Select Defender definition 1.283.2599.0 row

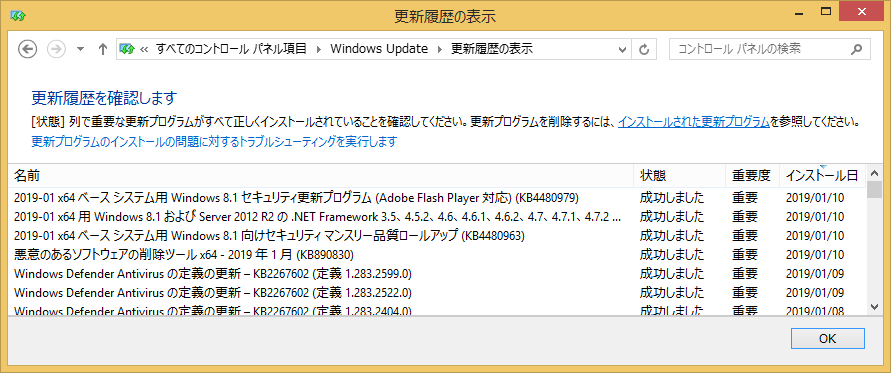pyautogui.click(x=438, y=273)
